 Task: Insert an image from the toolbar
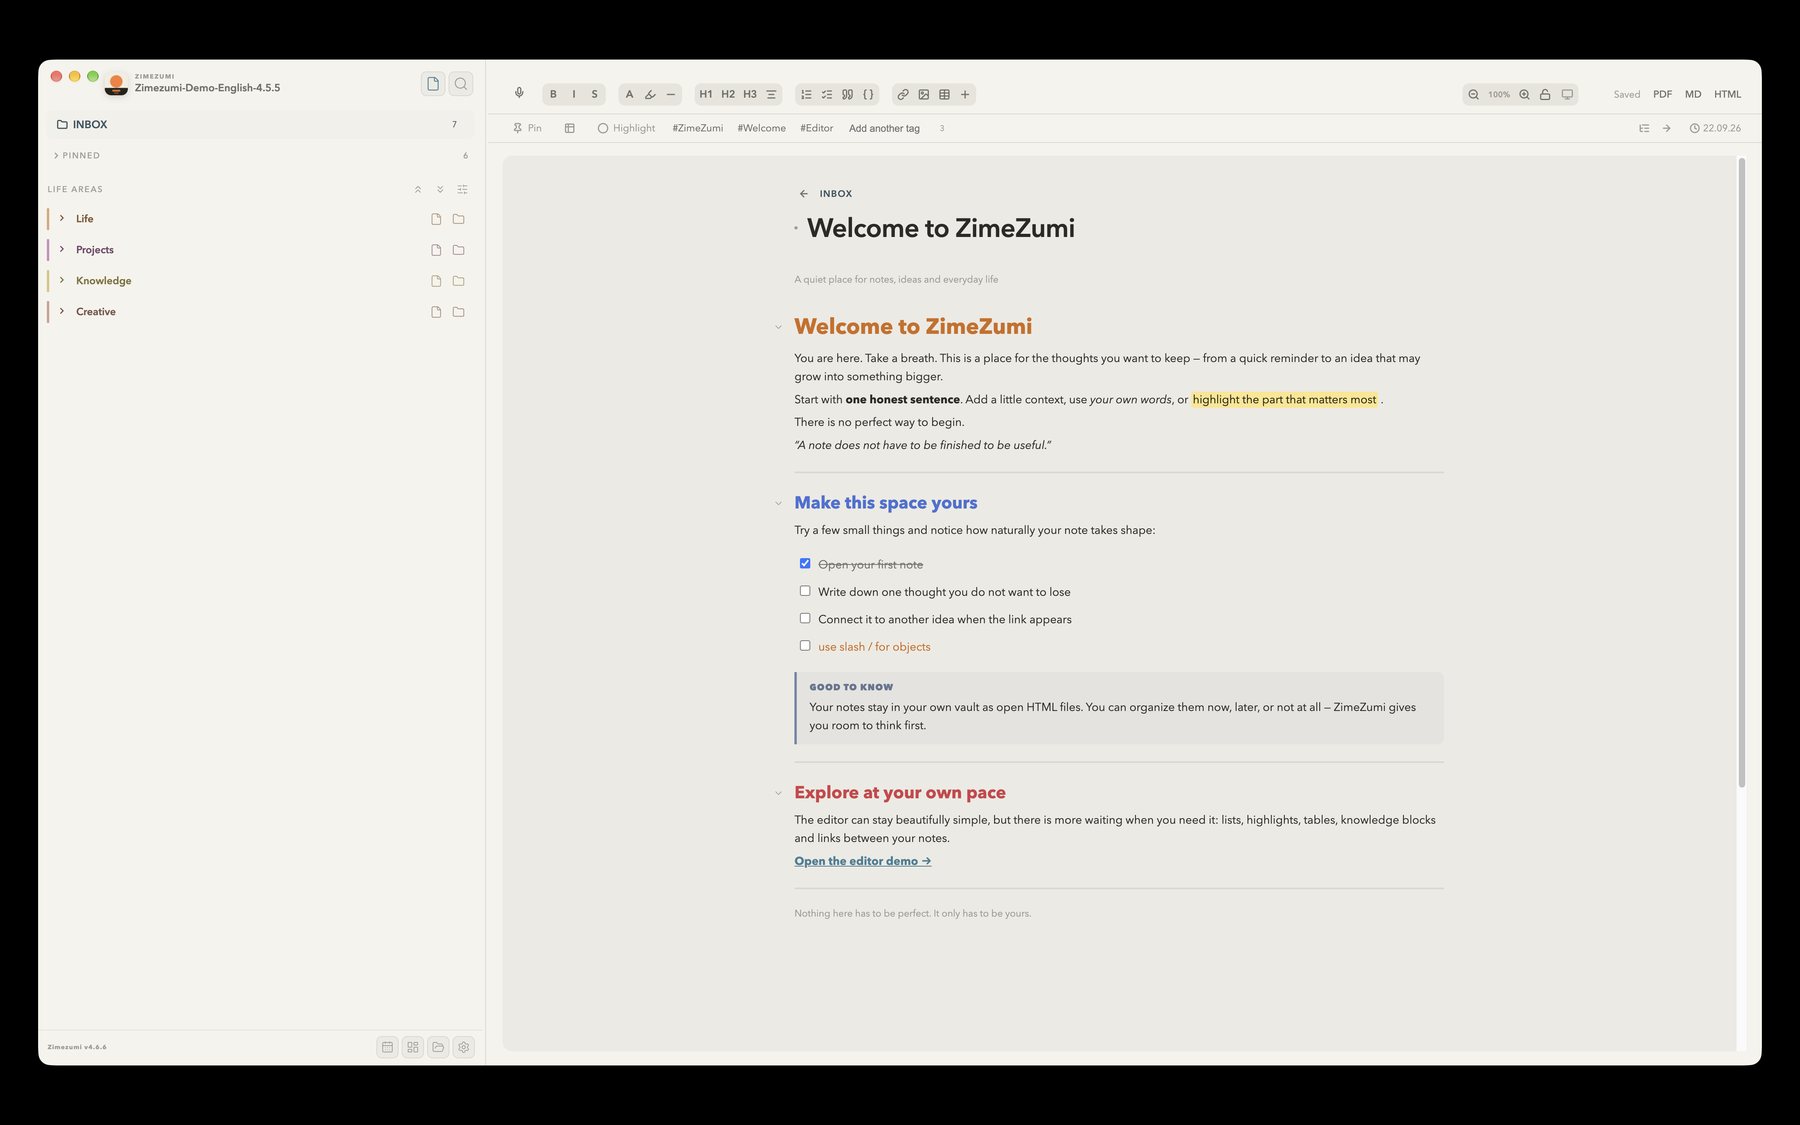pyautogui.click(x=924, y=94)
